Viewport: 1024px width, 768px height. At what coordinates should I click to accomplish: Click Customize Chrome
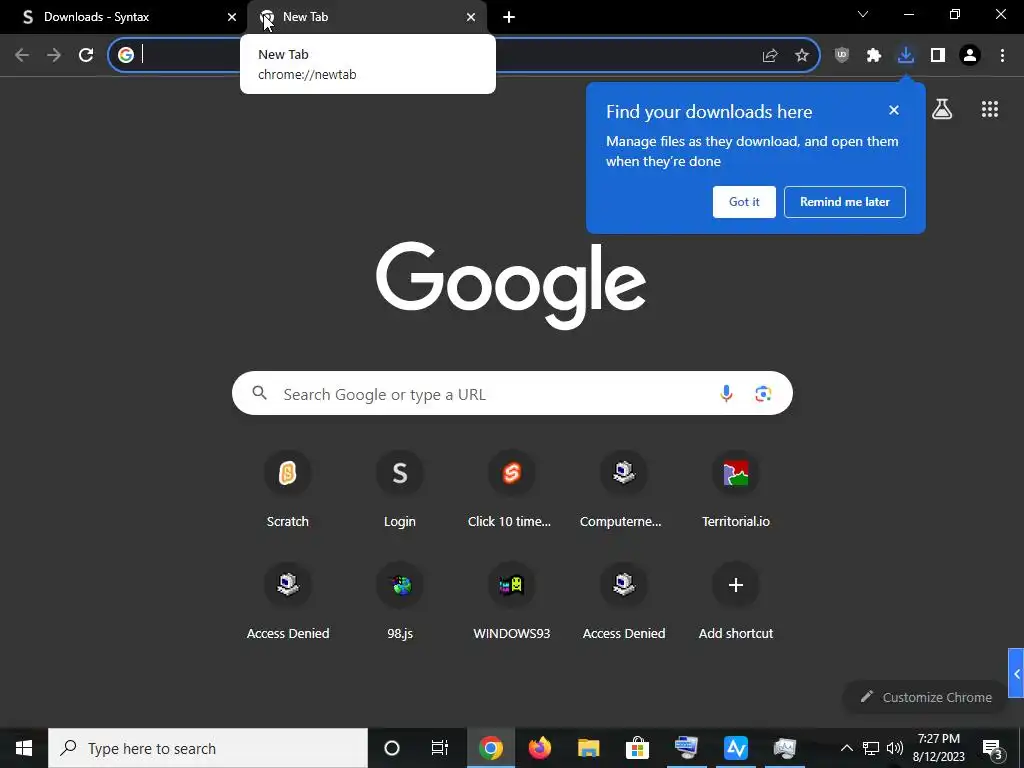coord(927,697)
